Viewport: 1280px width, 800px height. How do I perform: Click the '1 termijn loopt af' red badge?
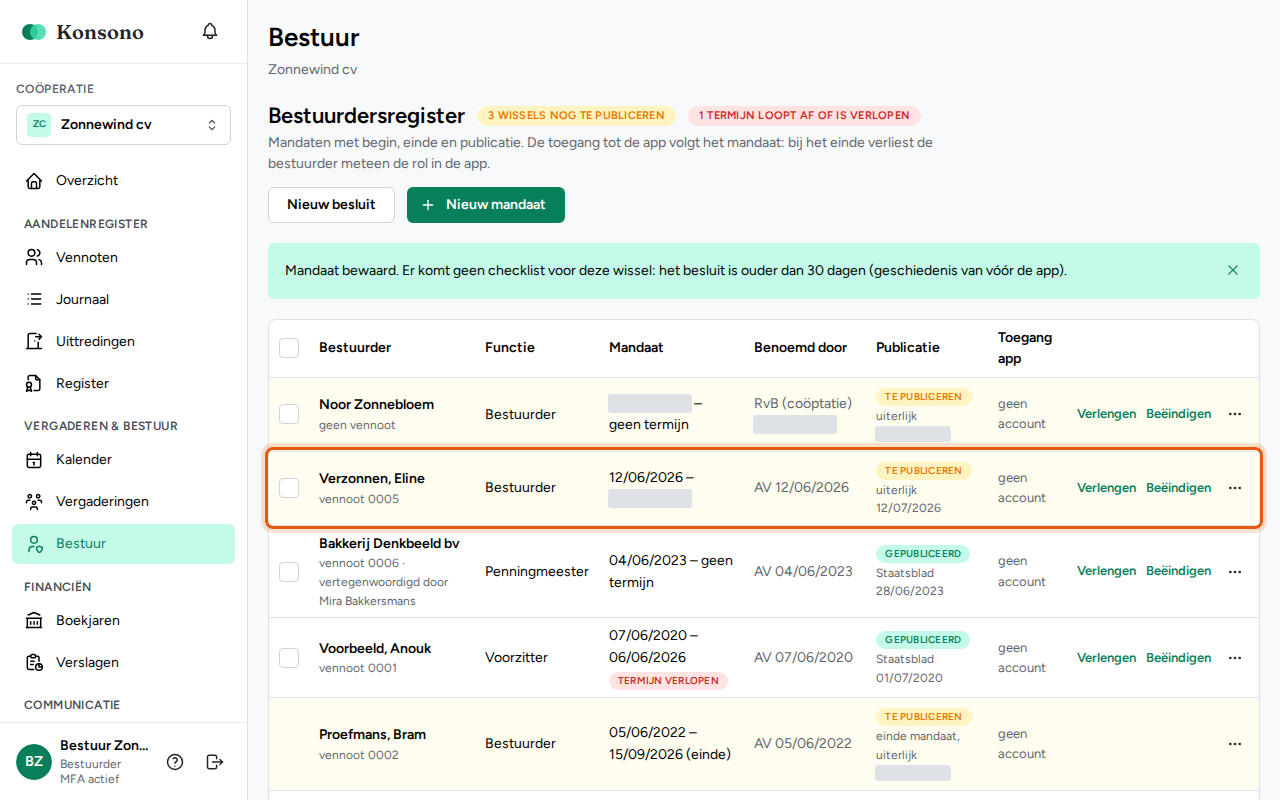805,116
